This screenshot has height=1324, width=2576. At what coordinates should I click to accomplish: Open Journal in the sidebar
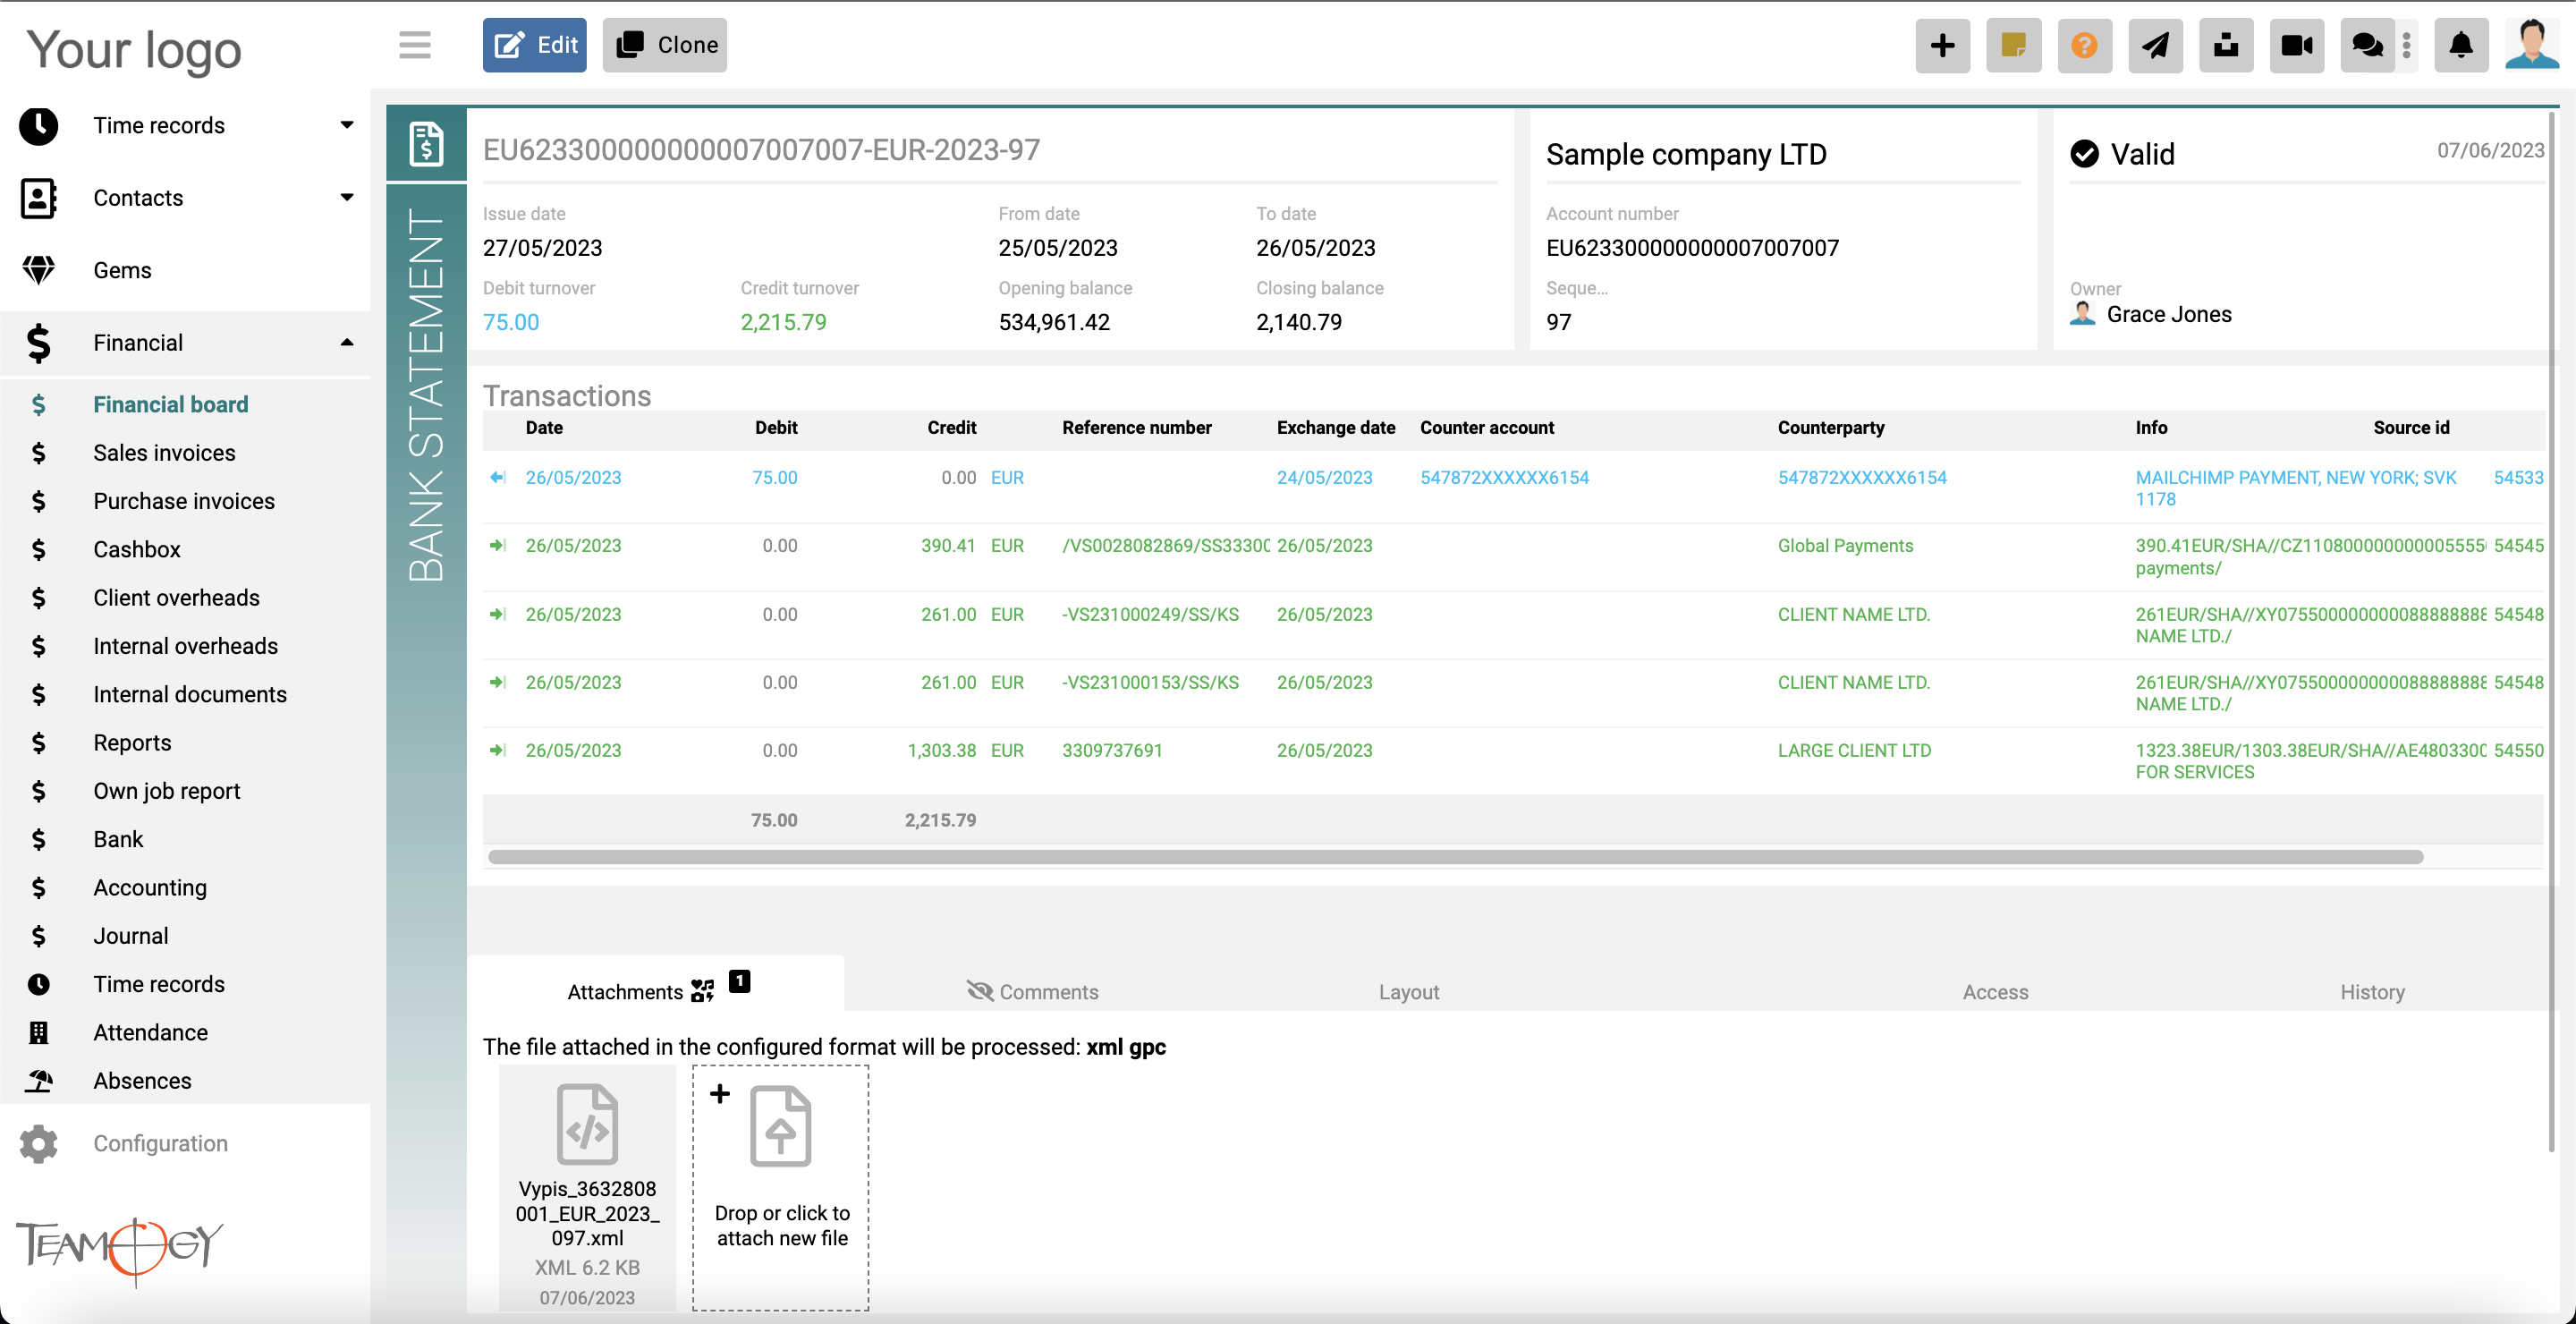click(x=131, y=936)
